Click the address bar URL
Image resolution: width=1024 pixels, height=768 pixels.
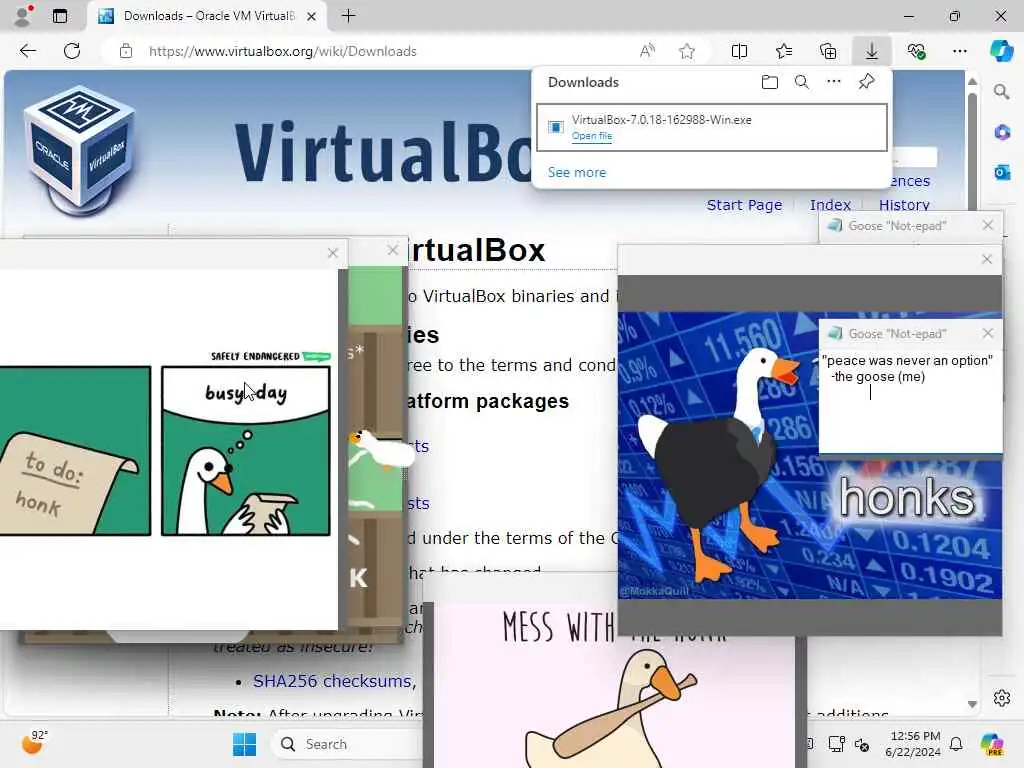click(283, 51)
